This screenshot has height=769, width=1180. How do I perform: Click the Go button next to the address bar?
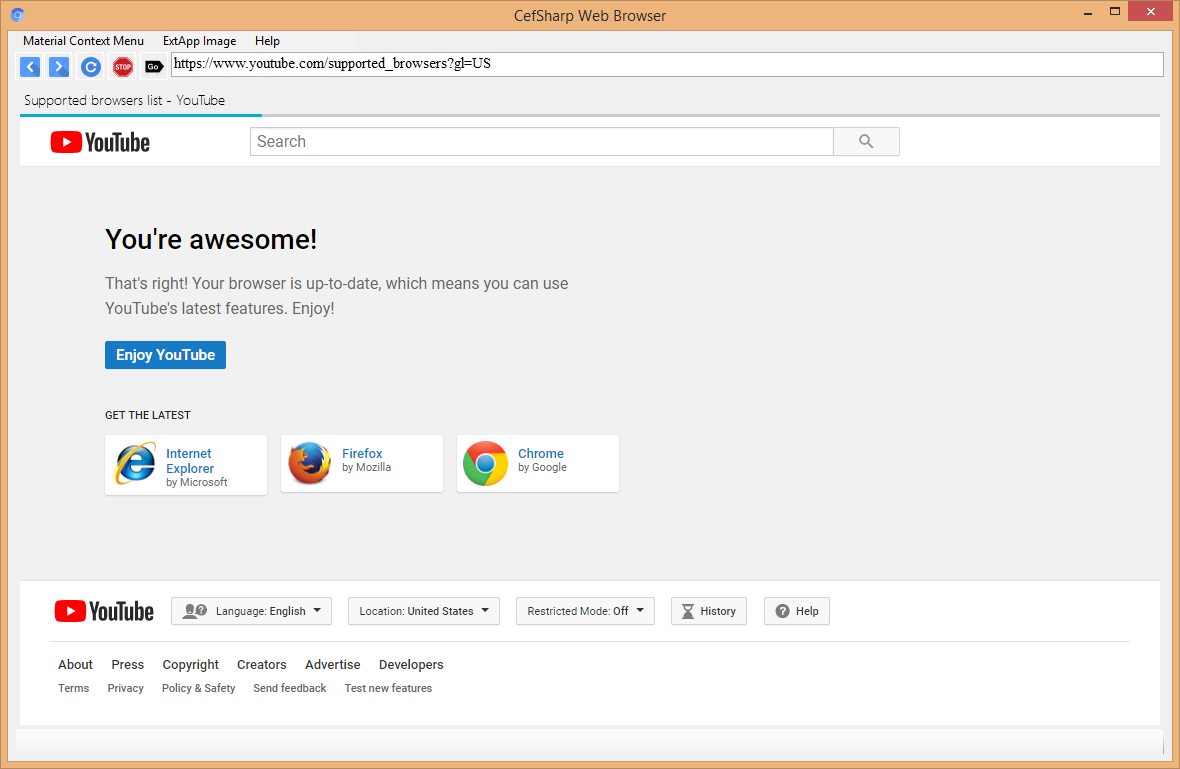tap(154, 67)
